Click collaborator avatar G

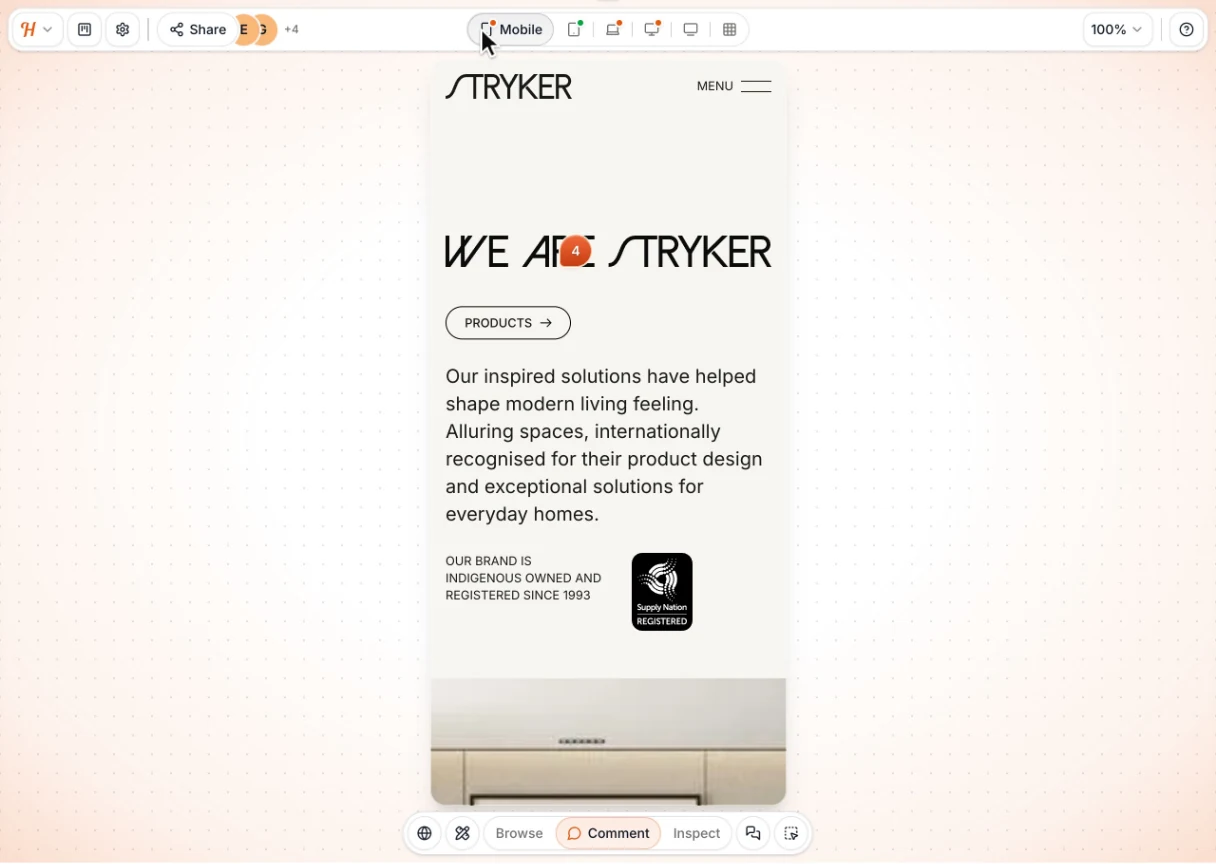[x=265, y=30]
